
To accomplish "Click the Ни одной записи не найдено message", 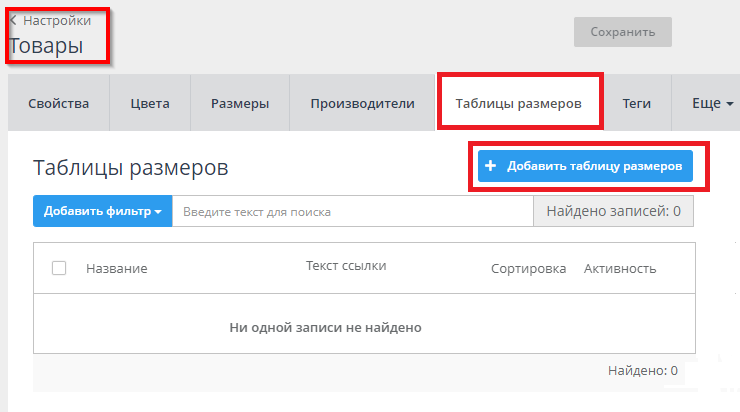I will (325, 327).
